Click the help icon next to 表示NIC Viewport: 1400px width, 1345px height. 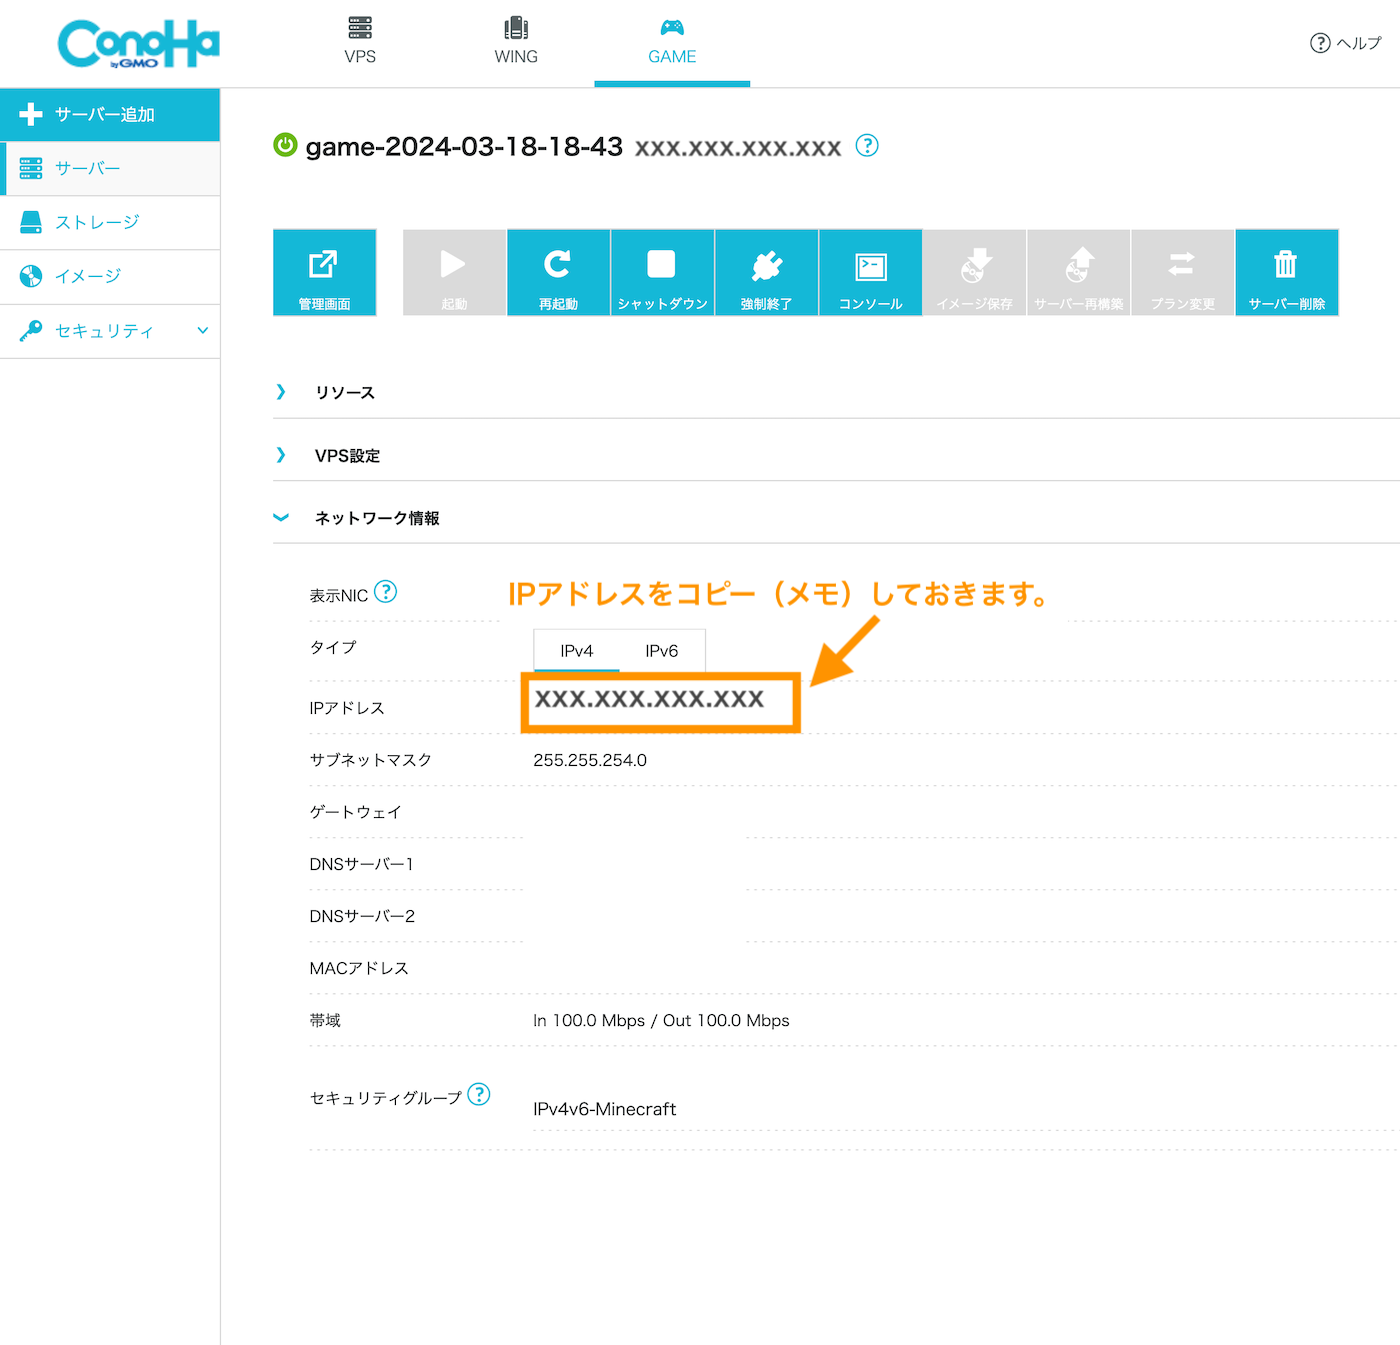click(x=385, y=592)
